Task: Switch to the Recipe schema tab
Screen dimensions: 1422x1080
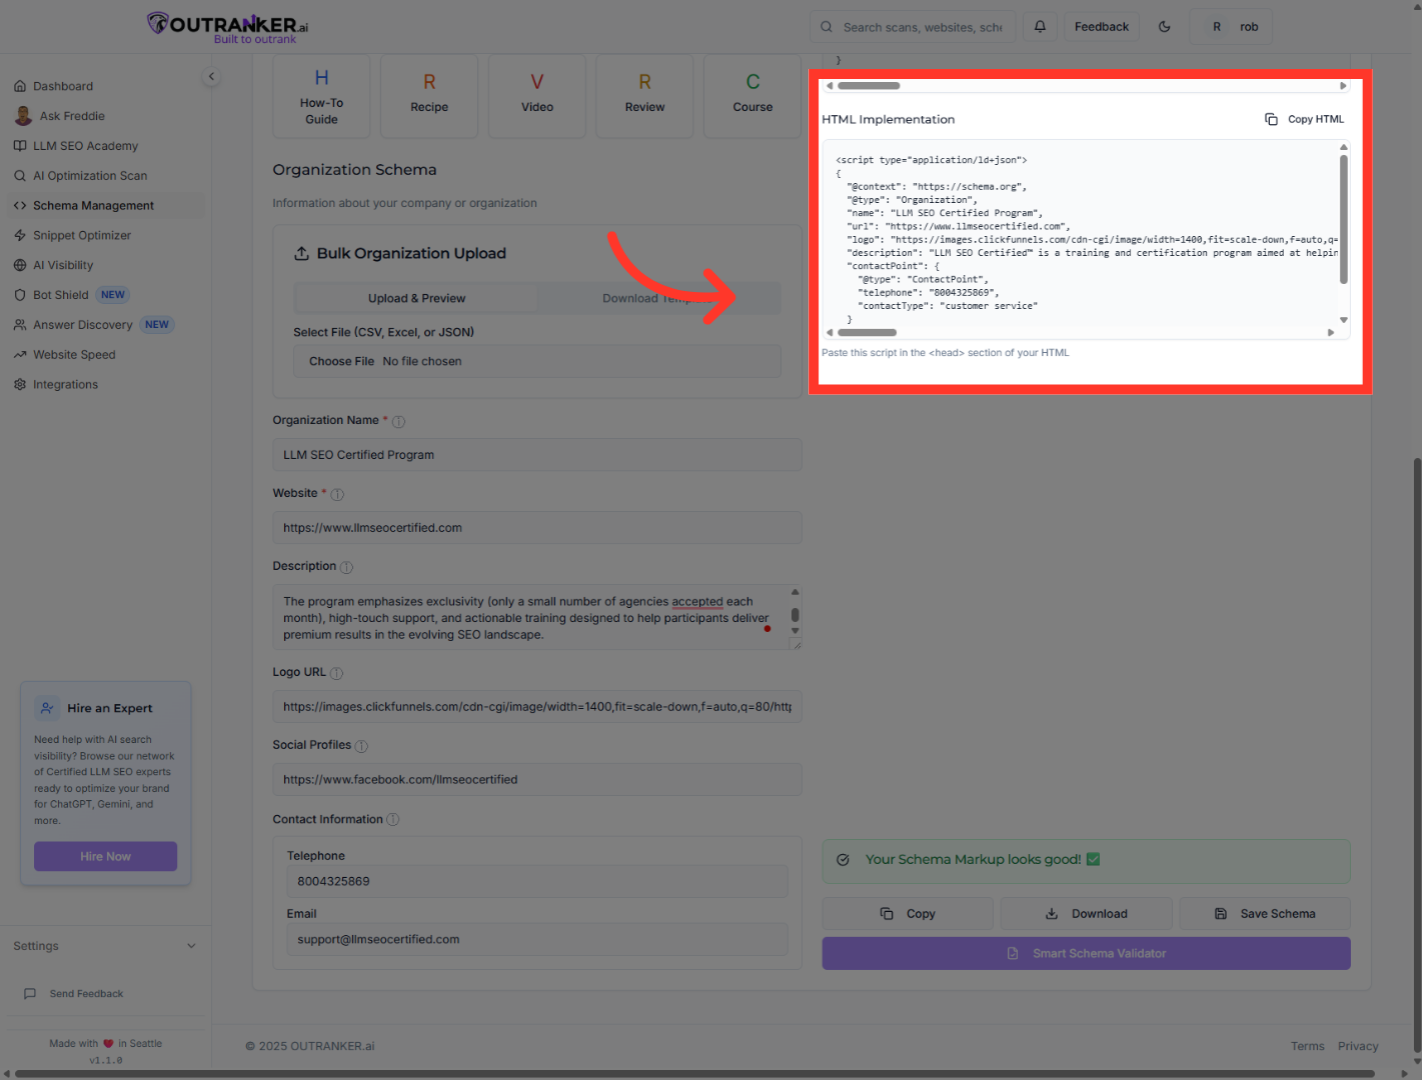Action: pyautogui.click(x=429, y=95)
